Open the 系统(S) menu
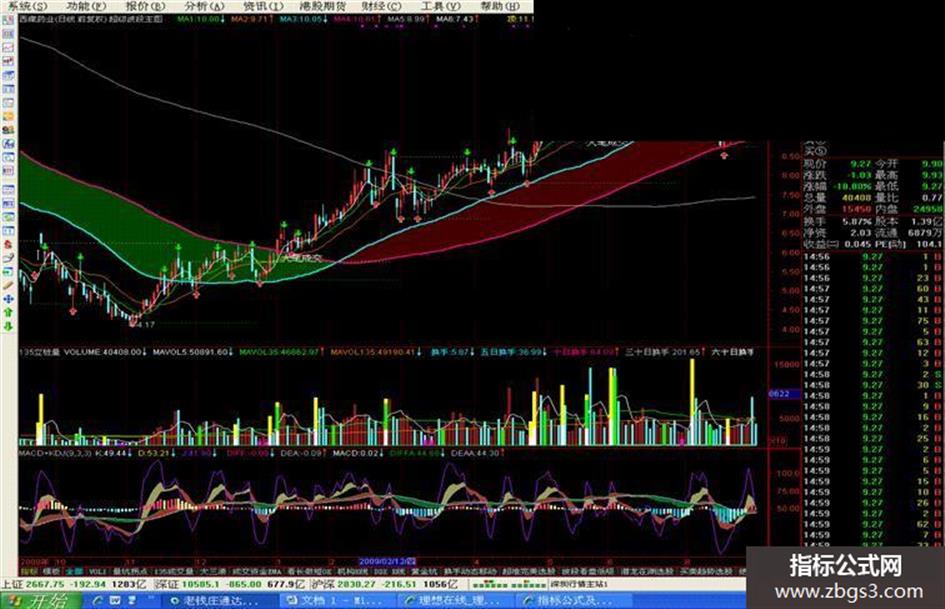945x609 pixels. click(28, 6)
